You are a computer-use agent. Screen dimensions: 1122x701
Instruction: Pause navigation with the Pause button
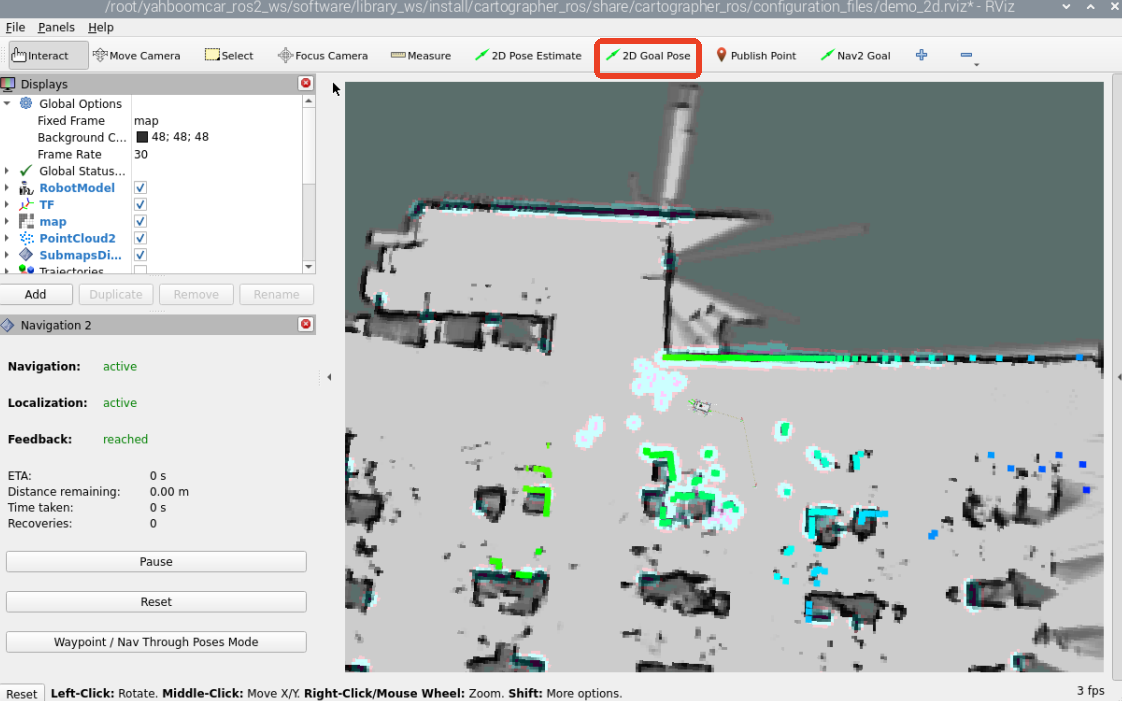click(x=156, y=562)
